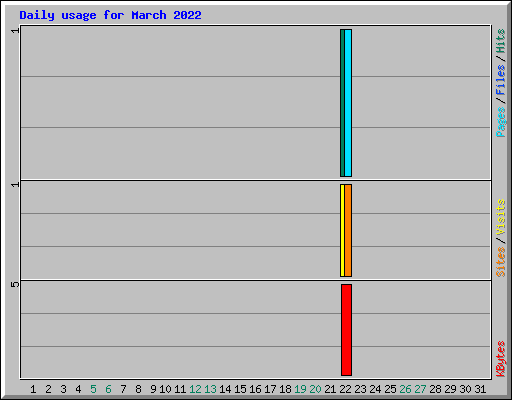Click the vertical 'Hits' legend label
The height and width of the screenshot is (400, 512).
coord(500,41)
